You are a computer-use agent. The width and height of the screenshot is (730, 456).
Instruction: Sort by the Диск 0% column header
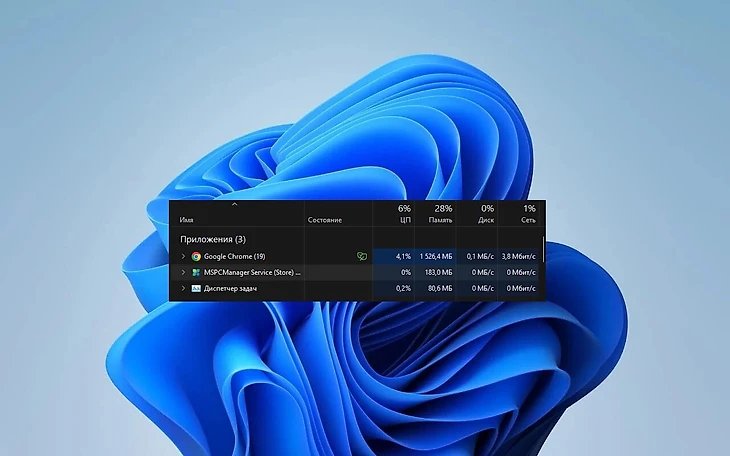pos(476,214)
